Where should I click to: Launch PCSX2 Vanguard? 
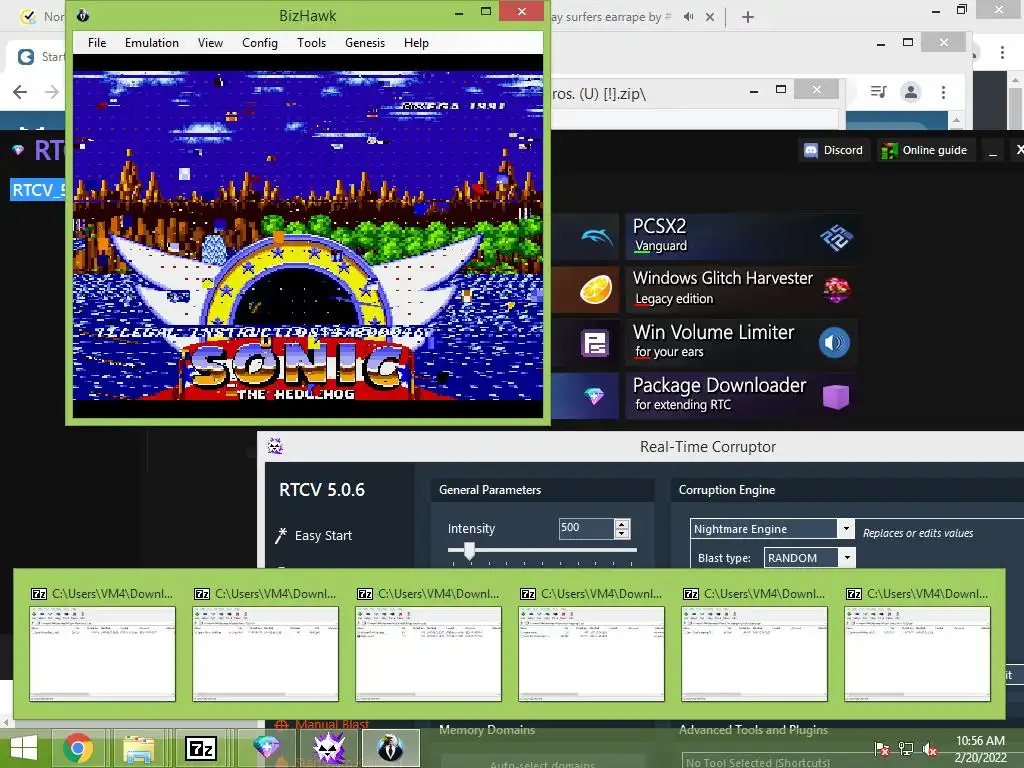tap(741, 235)
